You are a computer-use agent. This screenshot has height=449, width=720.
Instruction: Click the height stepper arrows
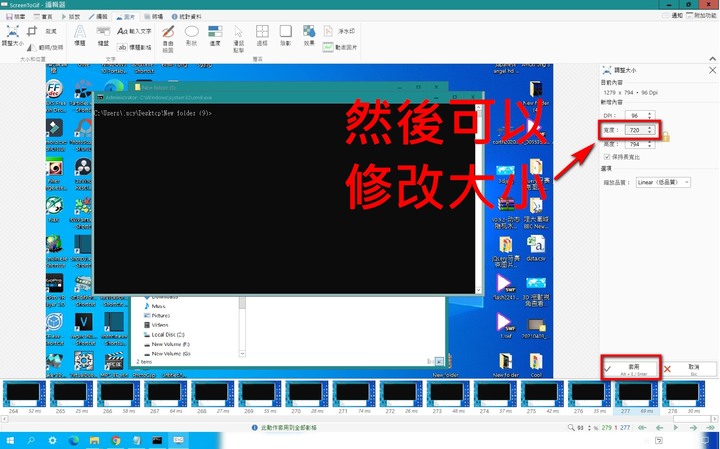click(x=649, y=144)
